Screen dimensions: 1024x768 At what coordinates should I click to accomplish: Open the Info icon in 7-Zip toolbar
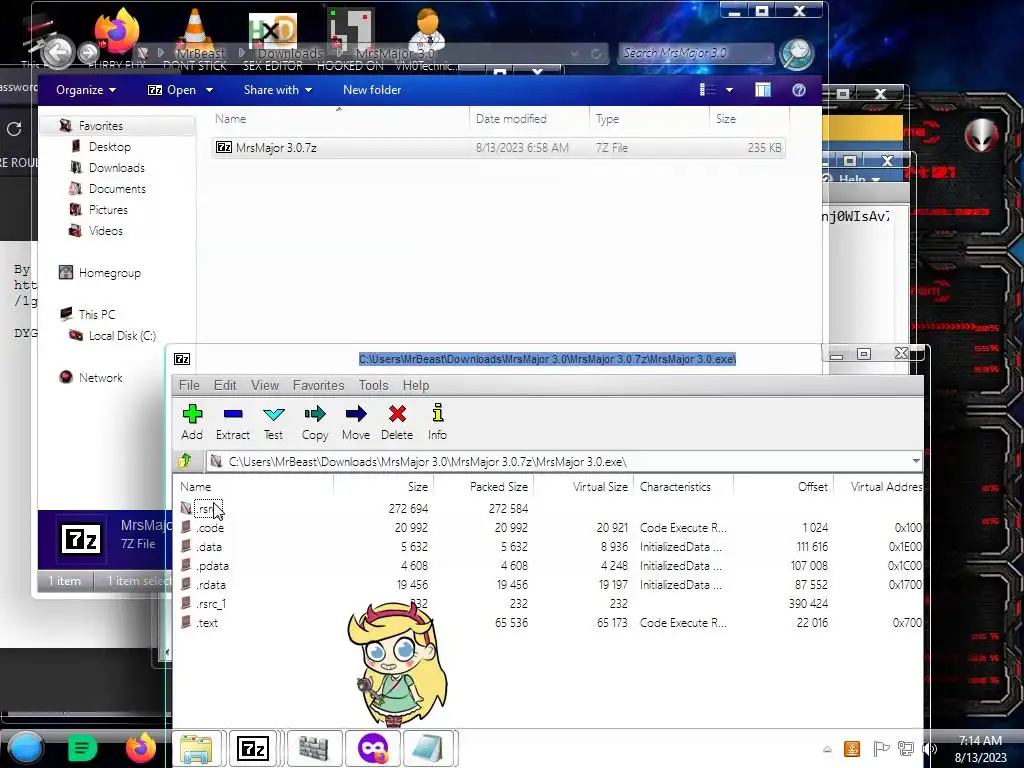coord(438,422)
